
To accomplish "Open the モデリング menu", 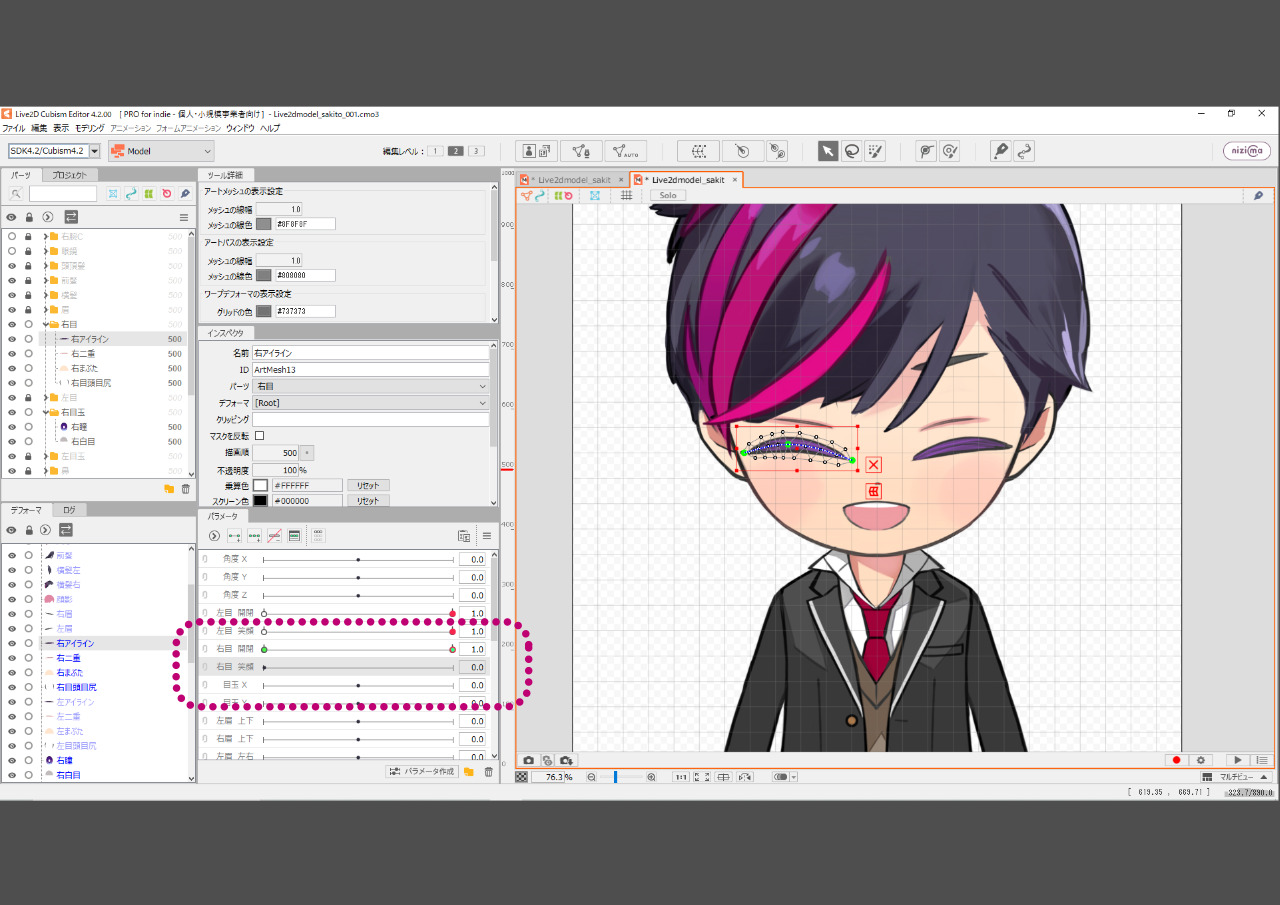I will (89, 128).
